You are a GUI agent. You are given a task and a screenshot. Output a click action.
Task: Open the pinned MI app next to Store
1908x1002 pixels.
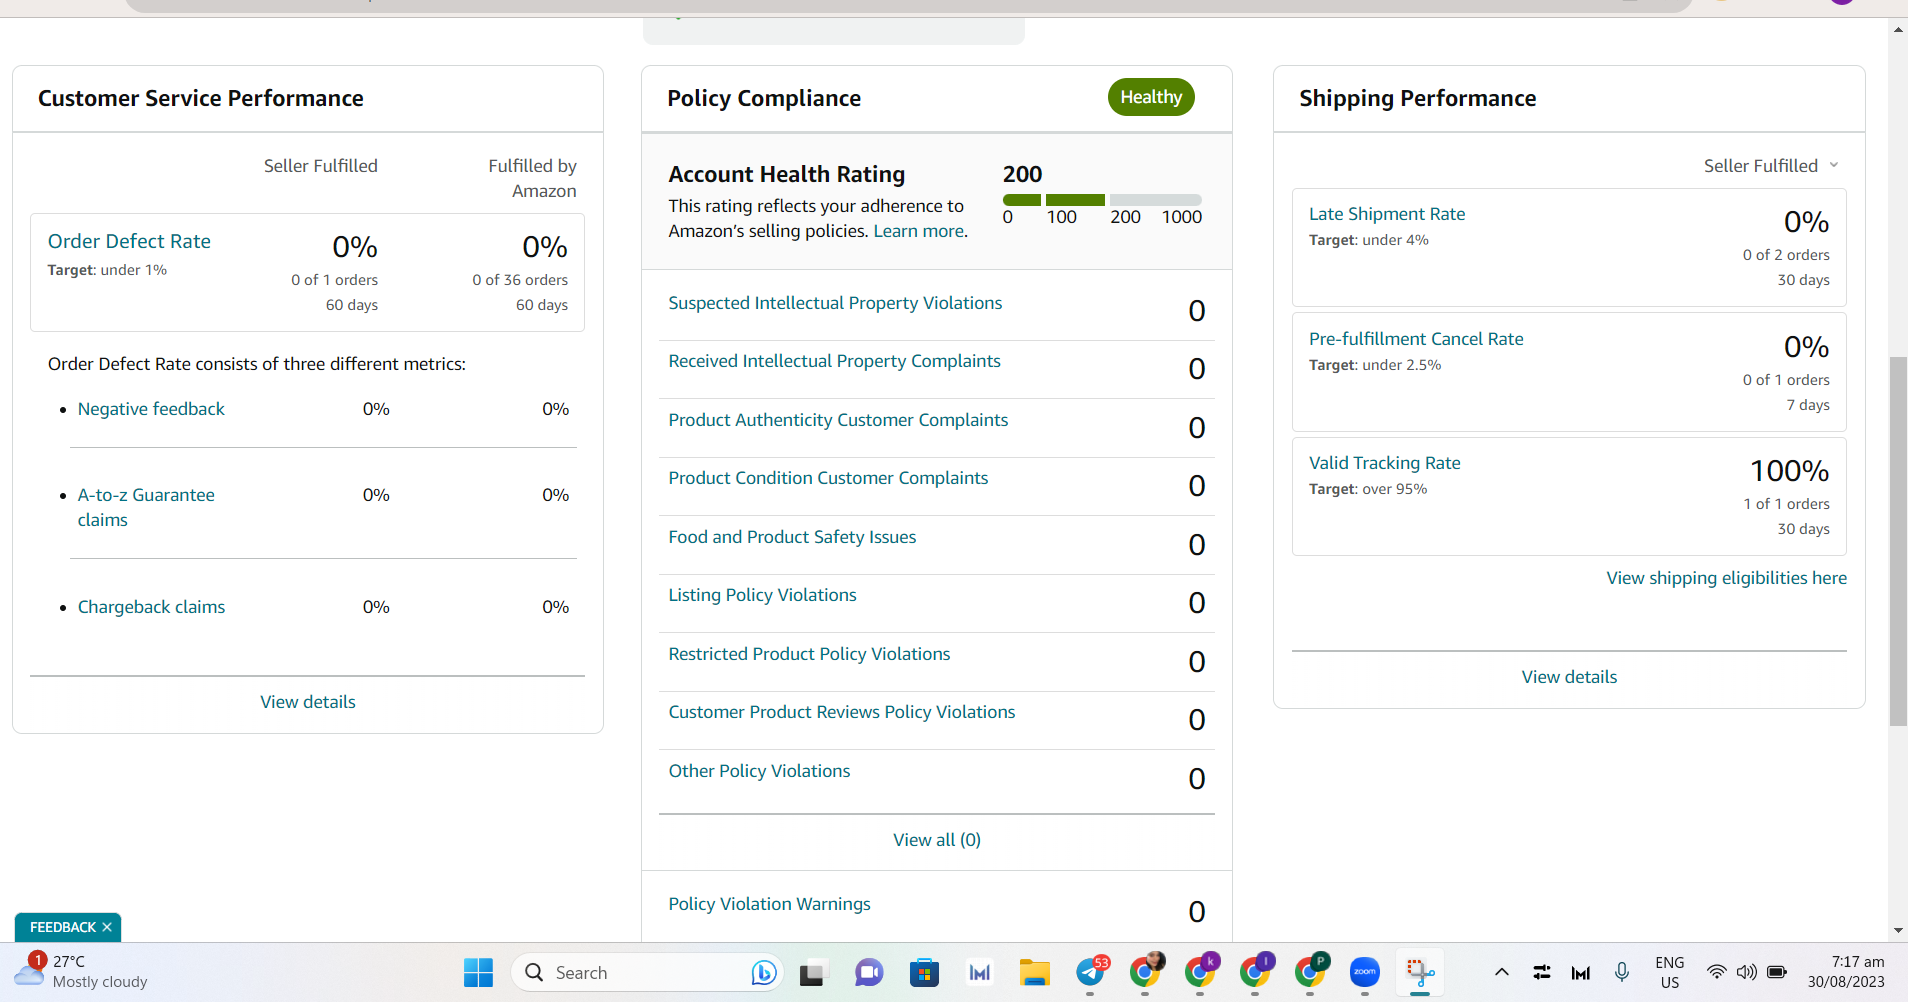coord(980,972)
